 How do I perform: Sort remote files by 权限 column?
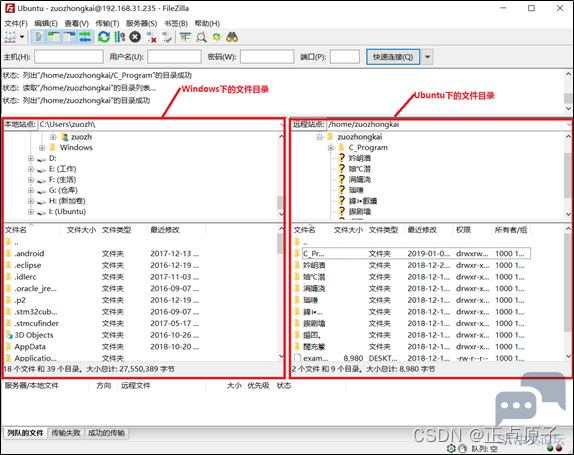[472, 230]
